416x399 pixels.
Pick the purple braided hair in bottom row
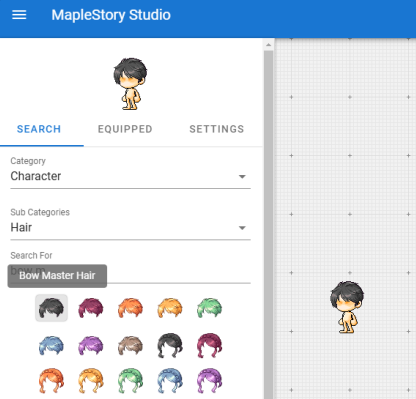(x=209, y=381)
